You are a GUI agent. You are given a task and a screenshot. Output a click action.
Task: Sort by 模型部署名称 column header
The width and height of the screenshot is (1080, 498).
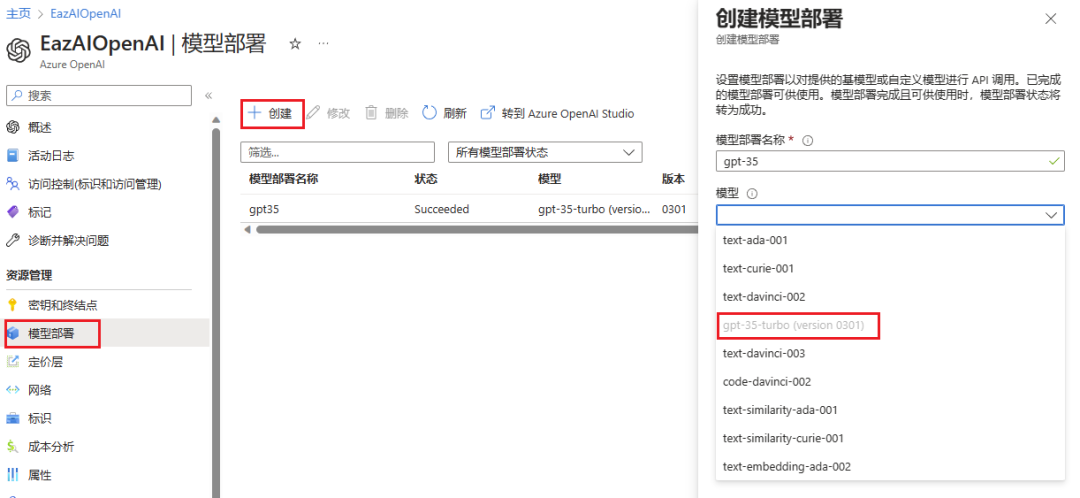click(283, 179)
